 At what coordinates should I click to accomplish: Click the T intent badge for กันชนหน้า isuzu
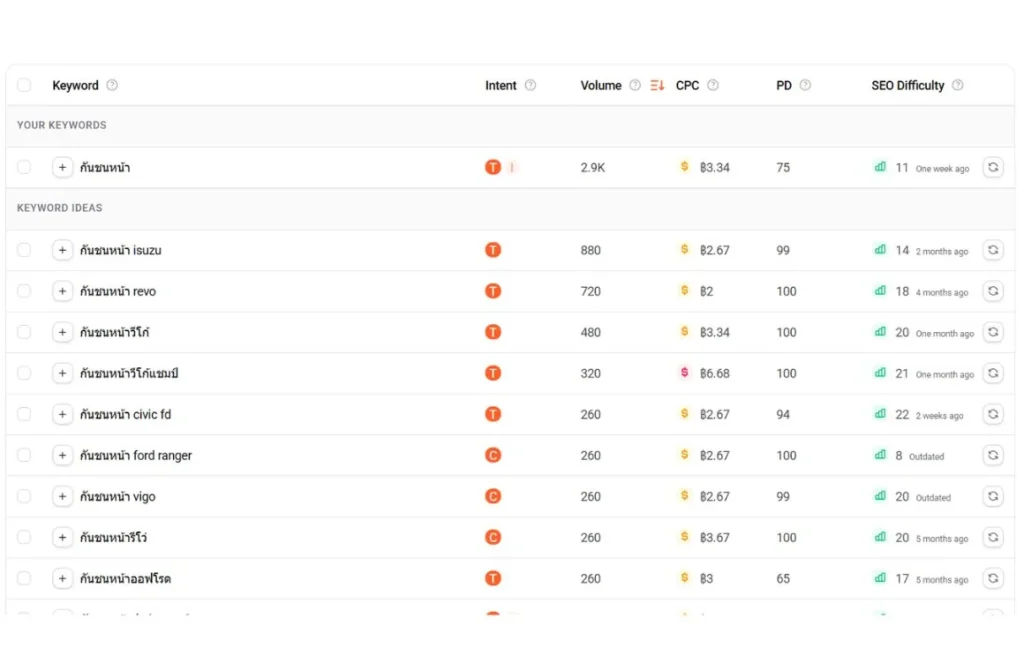point(493,250)
